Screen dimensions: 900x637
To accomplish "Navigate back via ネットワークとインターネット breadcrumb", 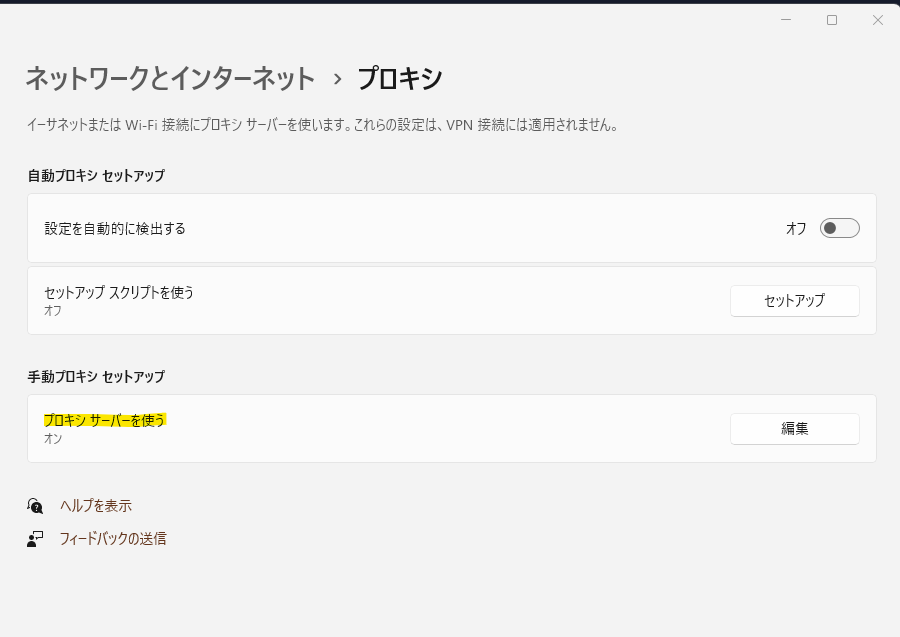I will (x=170, y=78).
